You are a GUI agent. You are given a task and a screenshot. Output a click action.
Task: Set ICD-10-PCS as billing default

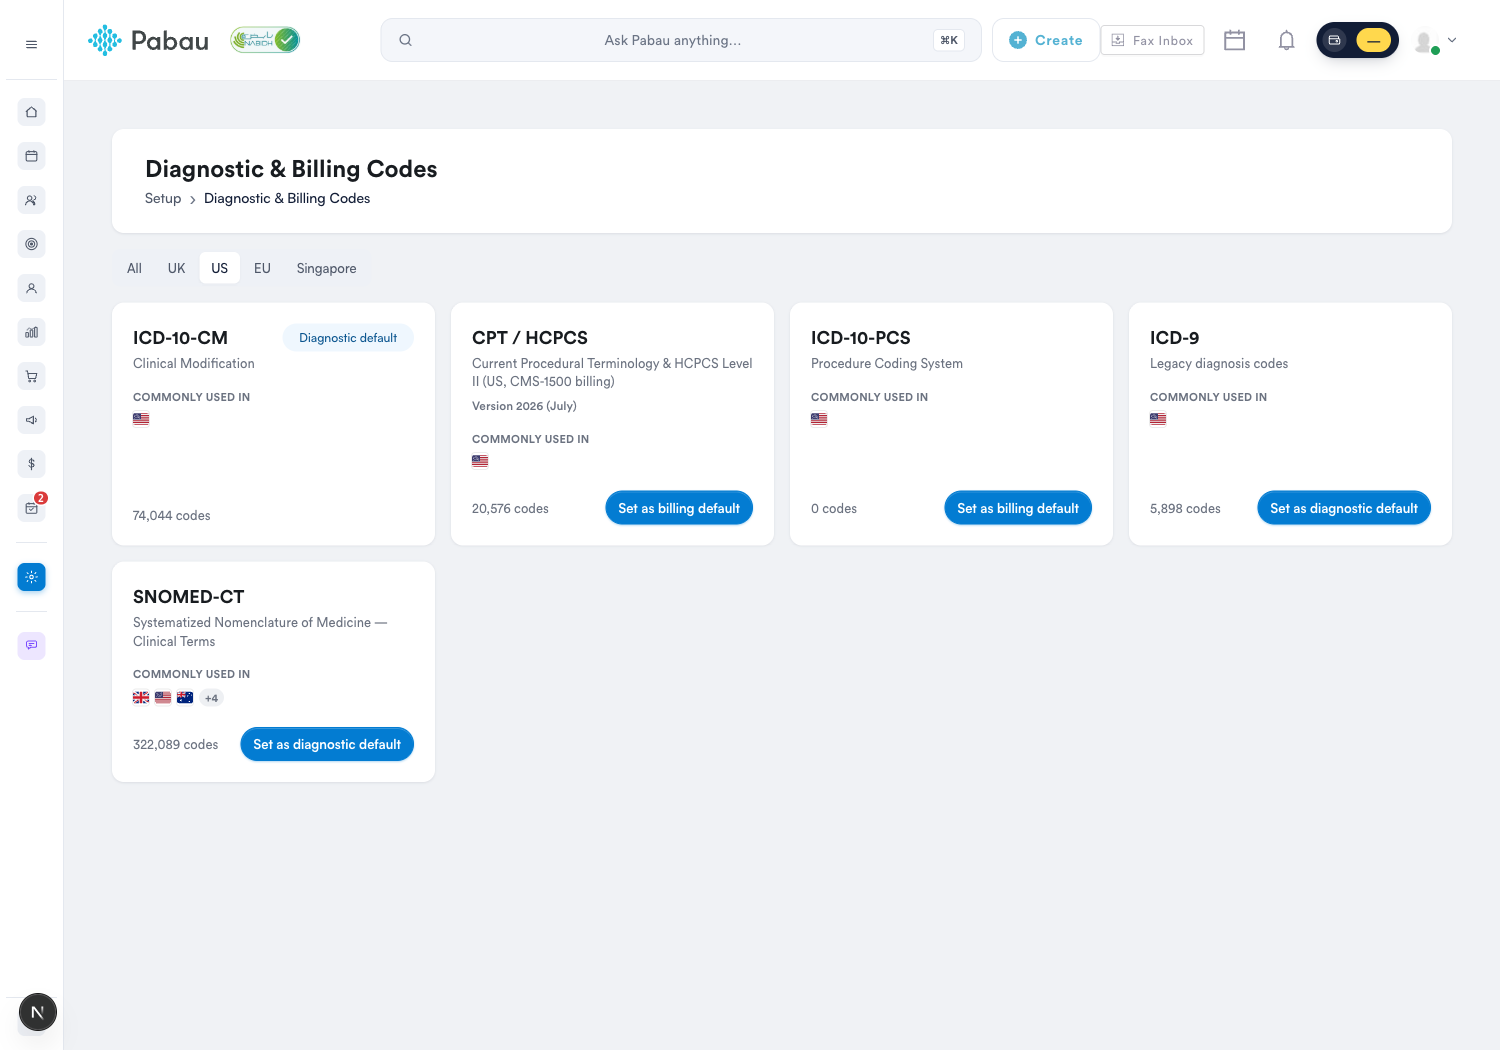click(1018, 508)
